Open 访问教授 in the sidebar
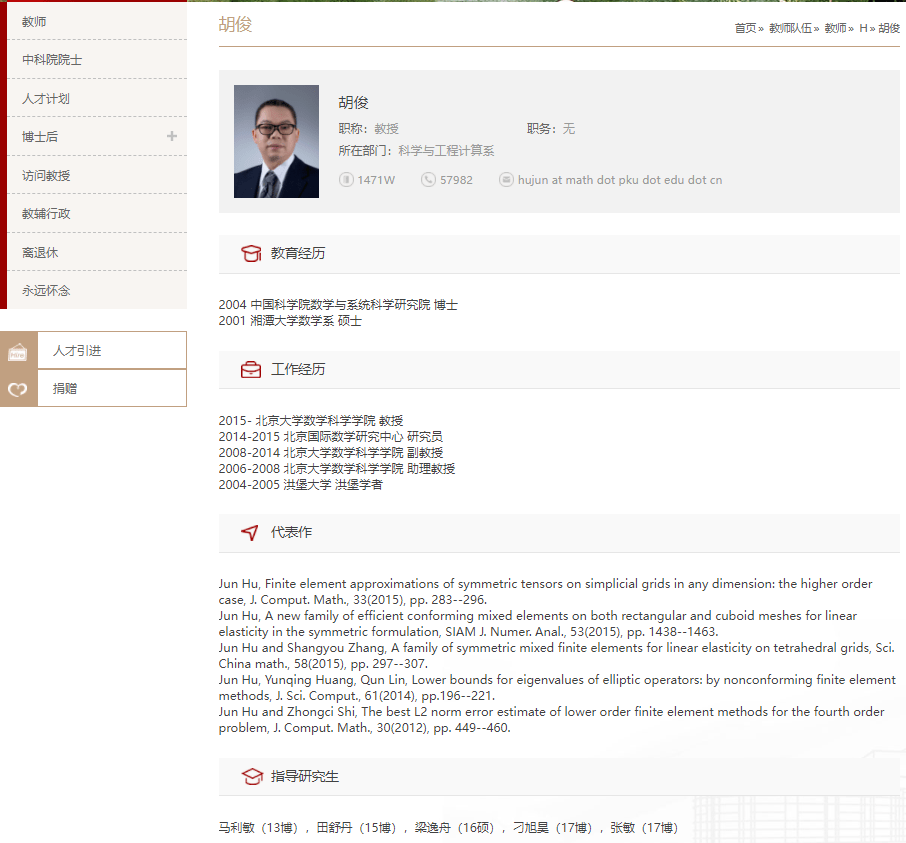The width and height of the screenshot is (906, 843). click(x=97, y=175)
